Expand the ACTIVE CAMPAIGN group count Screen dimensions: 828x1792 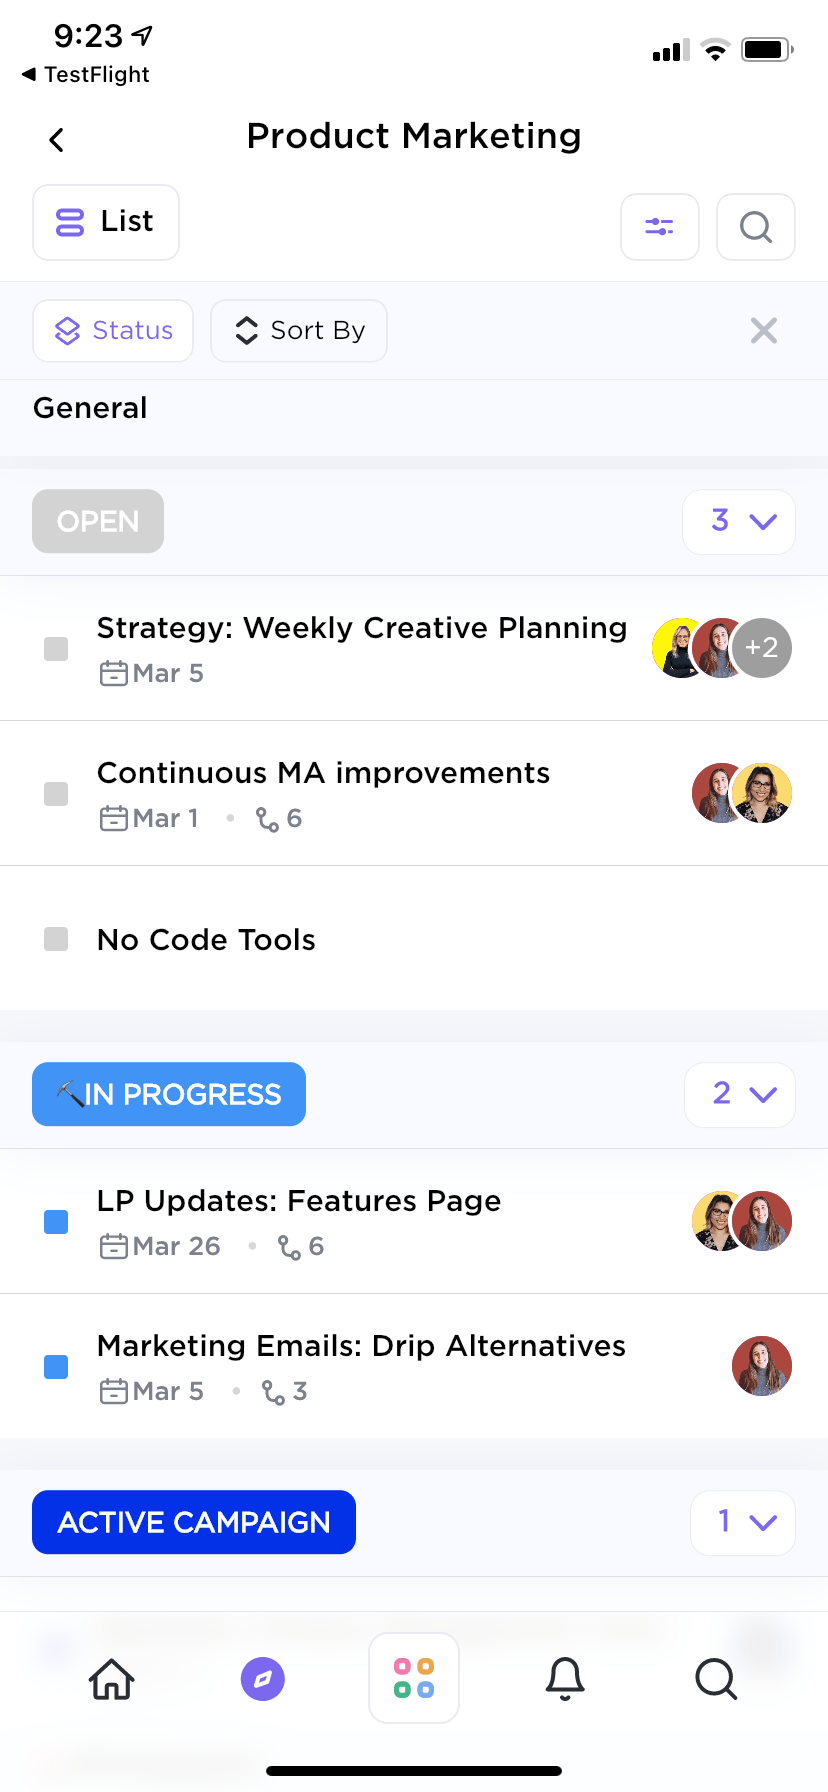743,1522
